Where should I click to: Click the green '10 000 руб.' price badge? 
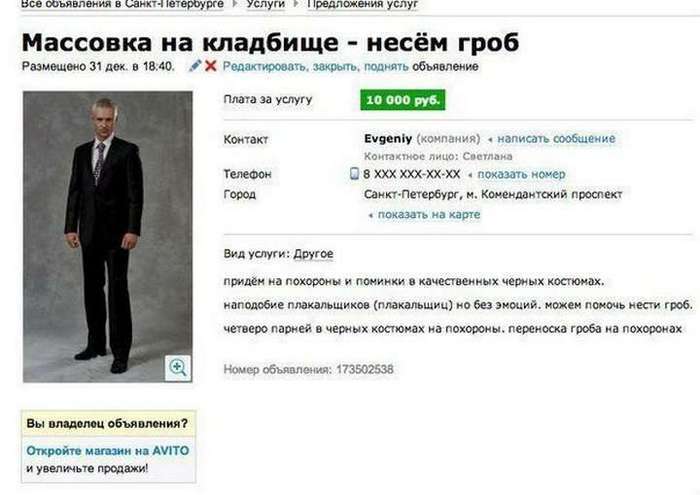(403, 100)
